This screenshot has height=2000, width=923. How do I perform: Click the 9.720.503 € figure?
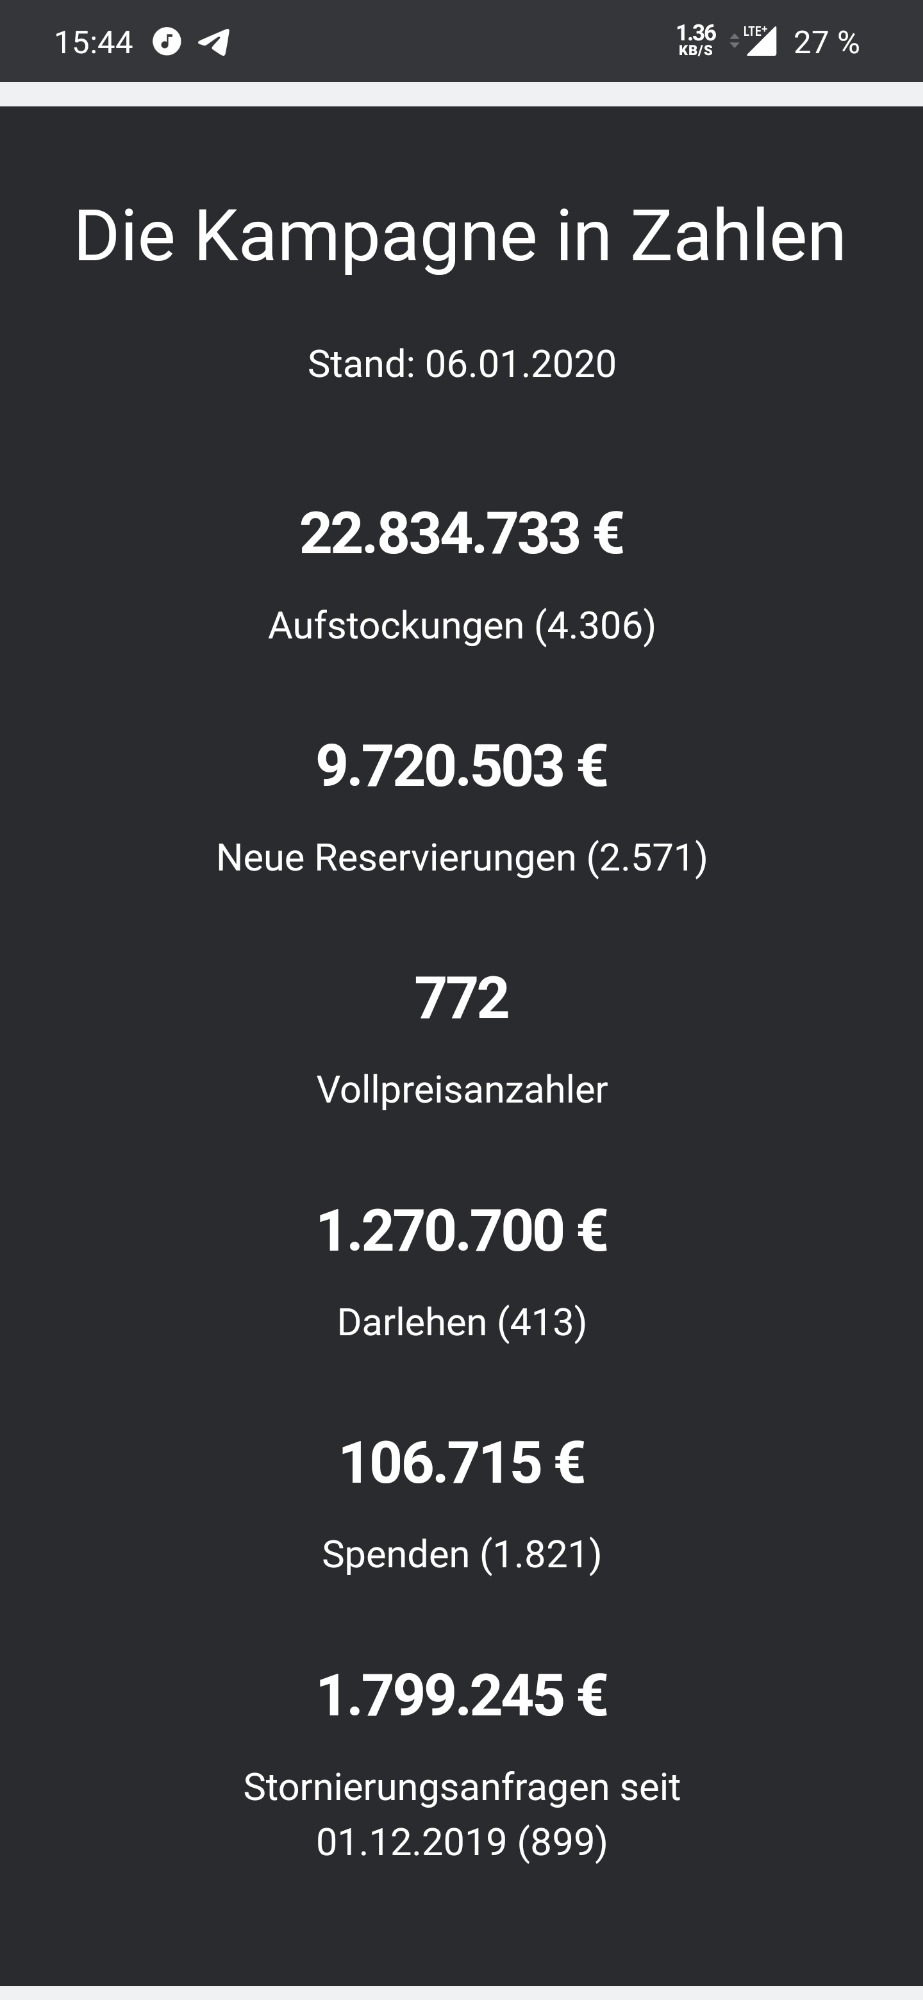tap(461, 766)
